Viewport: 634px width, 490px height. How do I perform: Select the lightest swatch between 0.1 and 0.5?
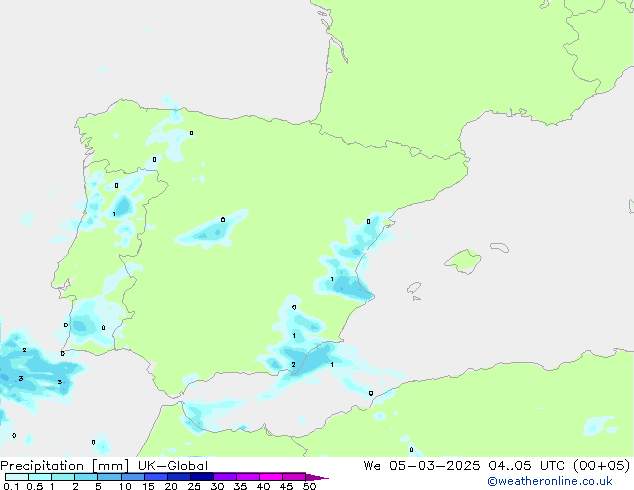tap(17, 477)
